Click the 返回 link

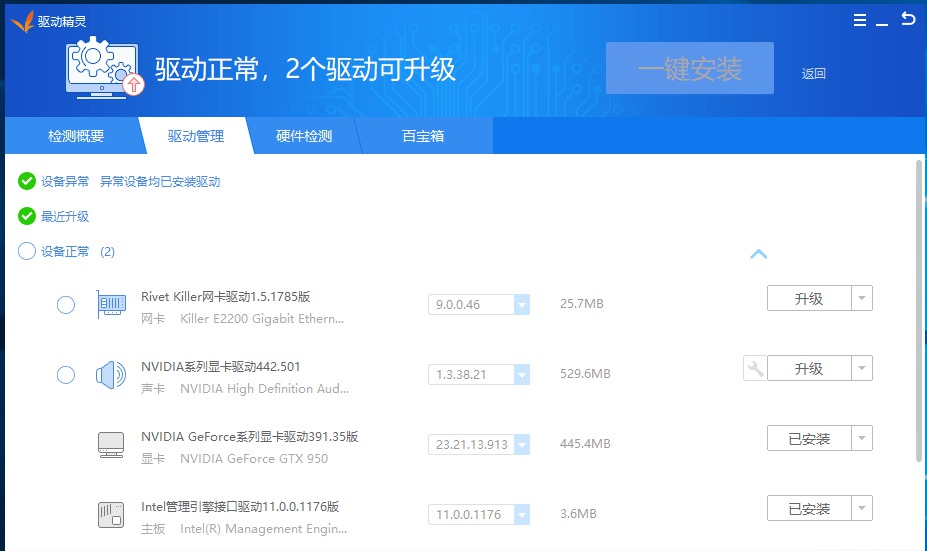pos(813,74)
